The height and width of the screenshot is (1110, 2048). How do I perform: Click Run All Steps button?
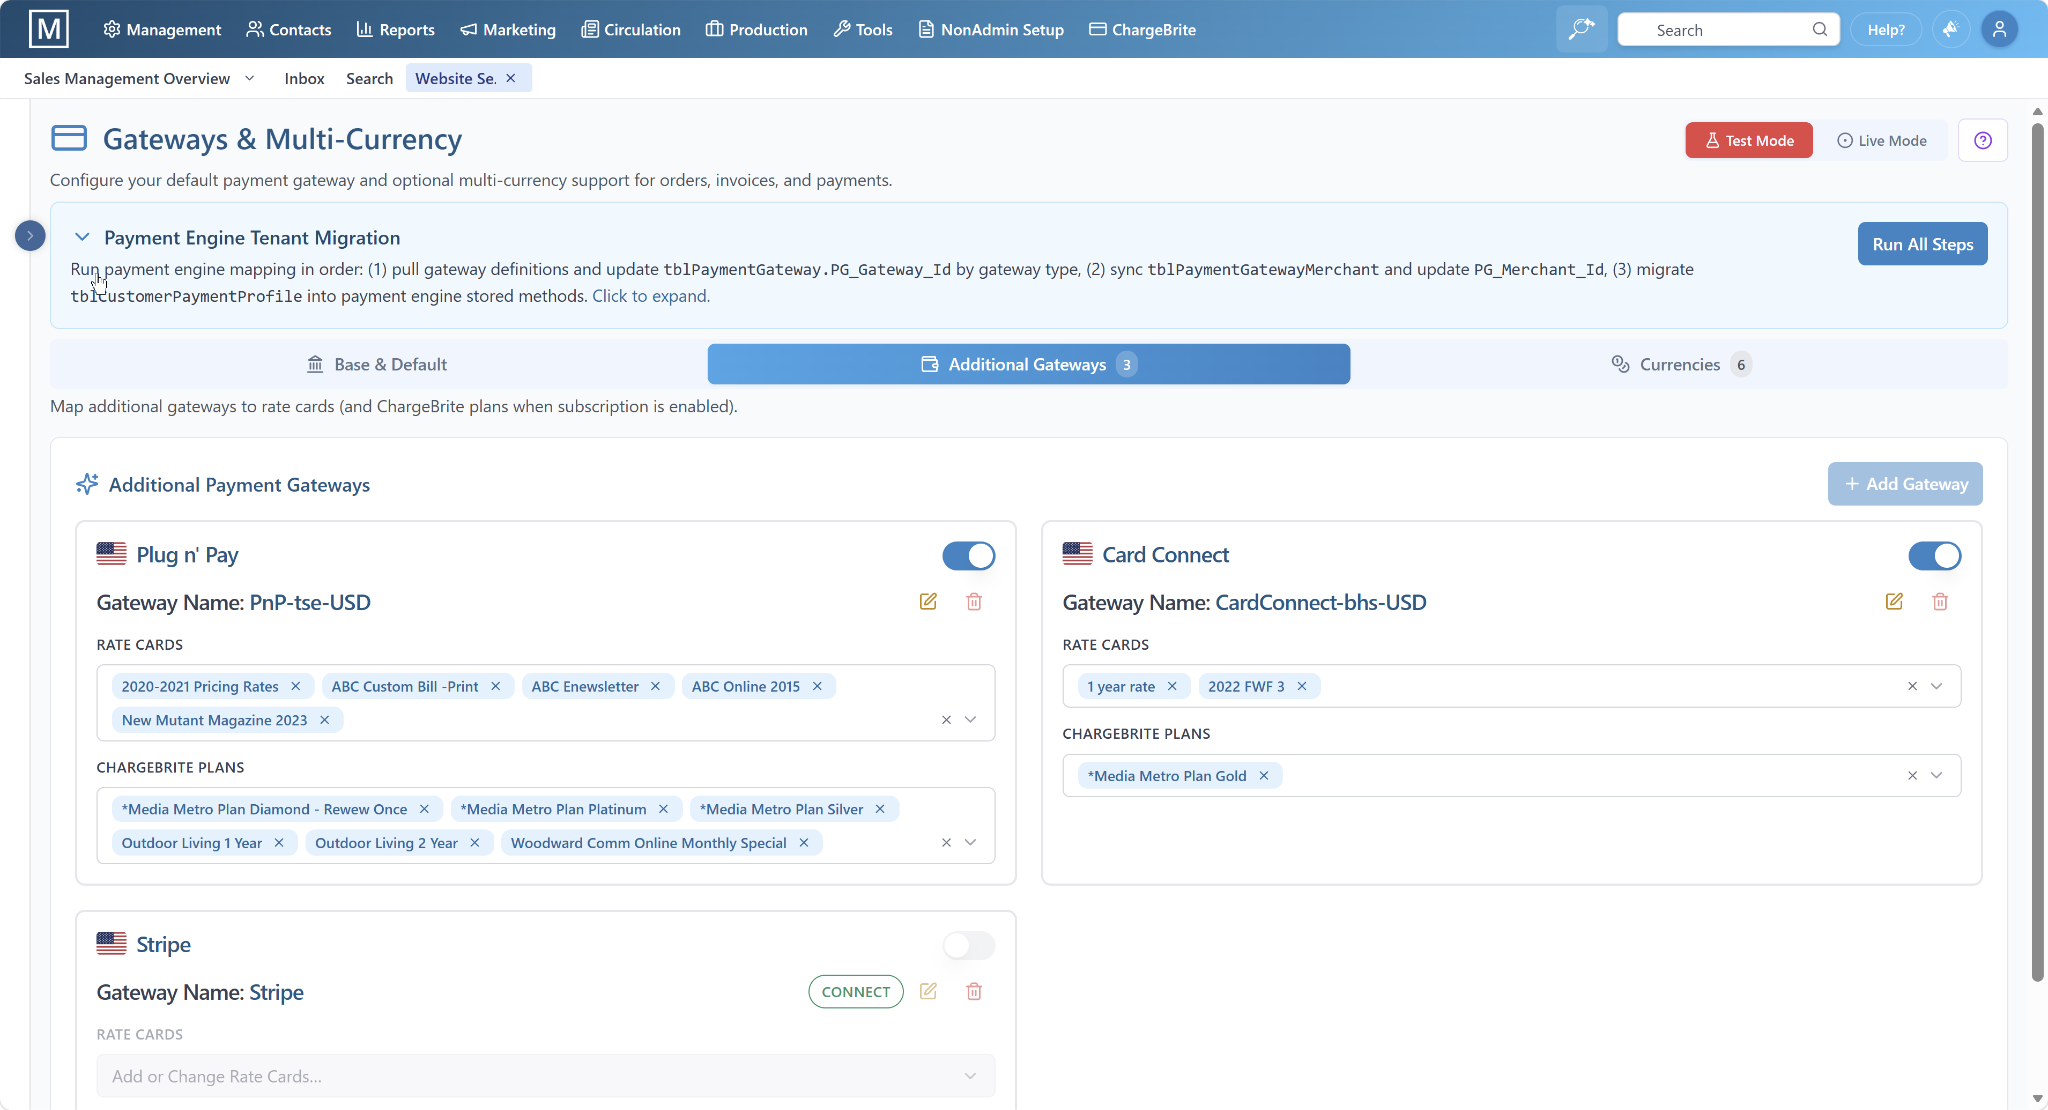pyautogui.click(x=1922, y=244)
